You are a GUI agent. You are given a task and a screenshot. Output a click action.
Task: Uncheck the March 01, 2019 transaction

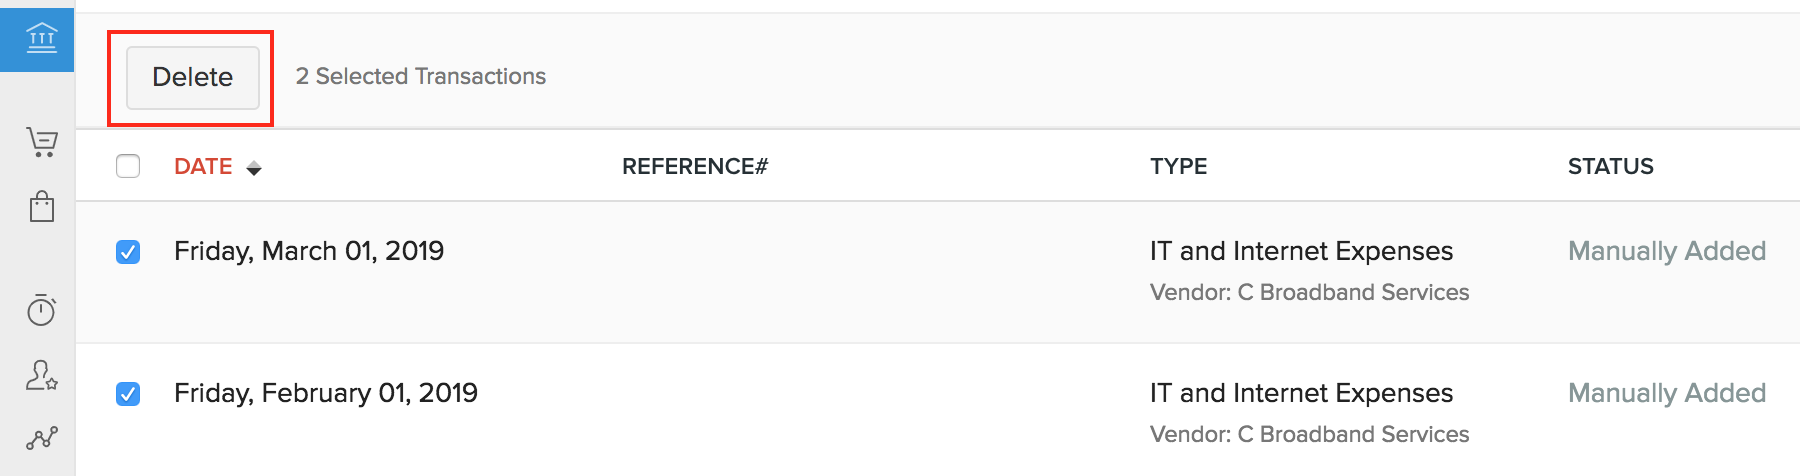coord(128,252)
